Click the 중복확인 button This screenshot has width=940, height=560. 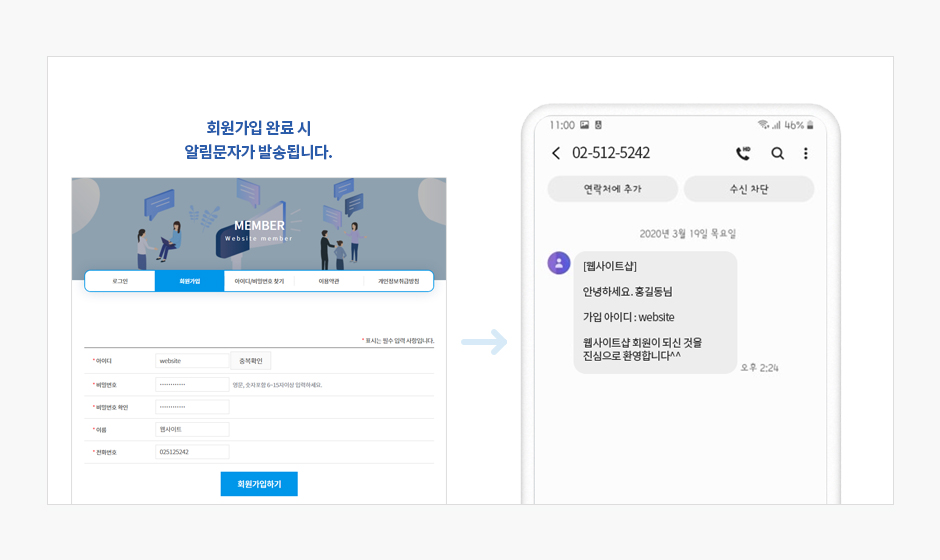pos(251,361)
